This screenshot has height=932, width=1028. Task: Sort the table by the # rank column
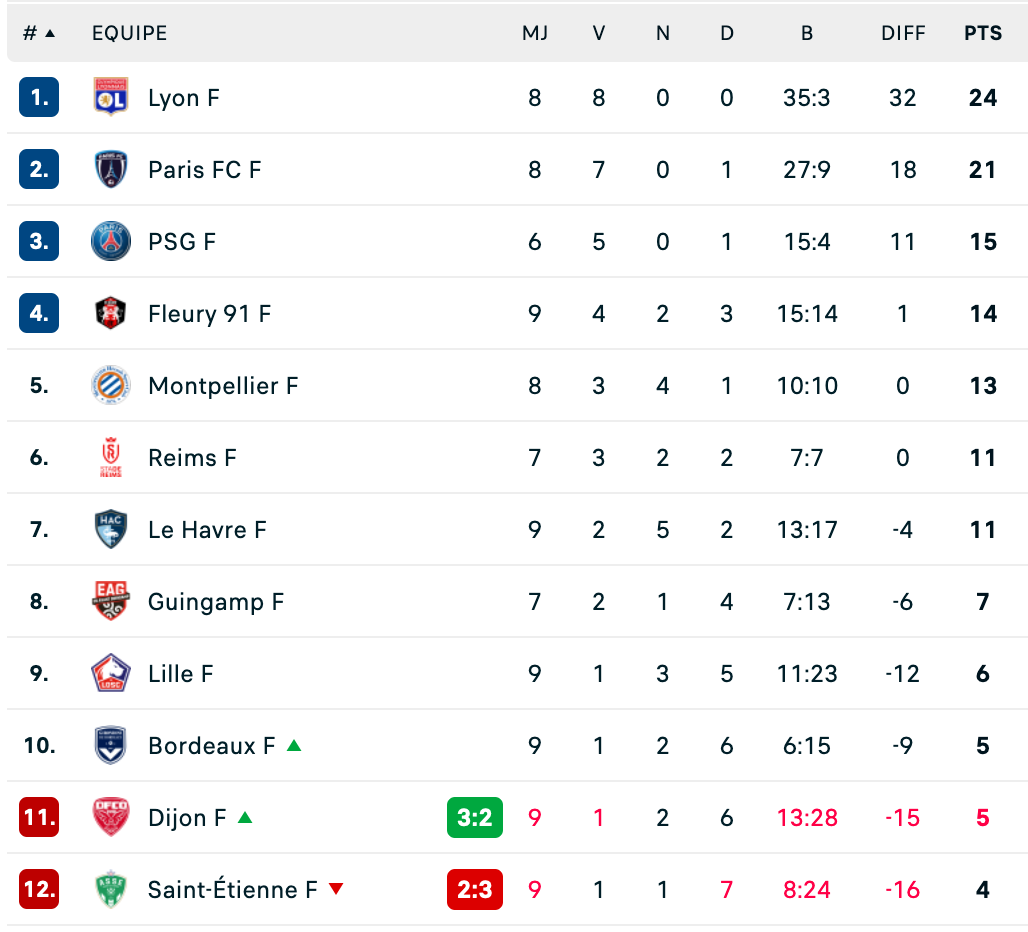30,33
